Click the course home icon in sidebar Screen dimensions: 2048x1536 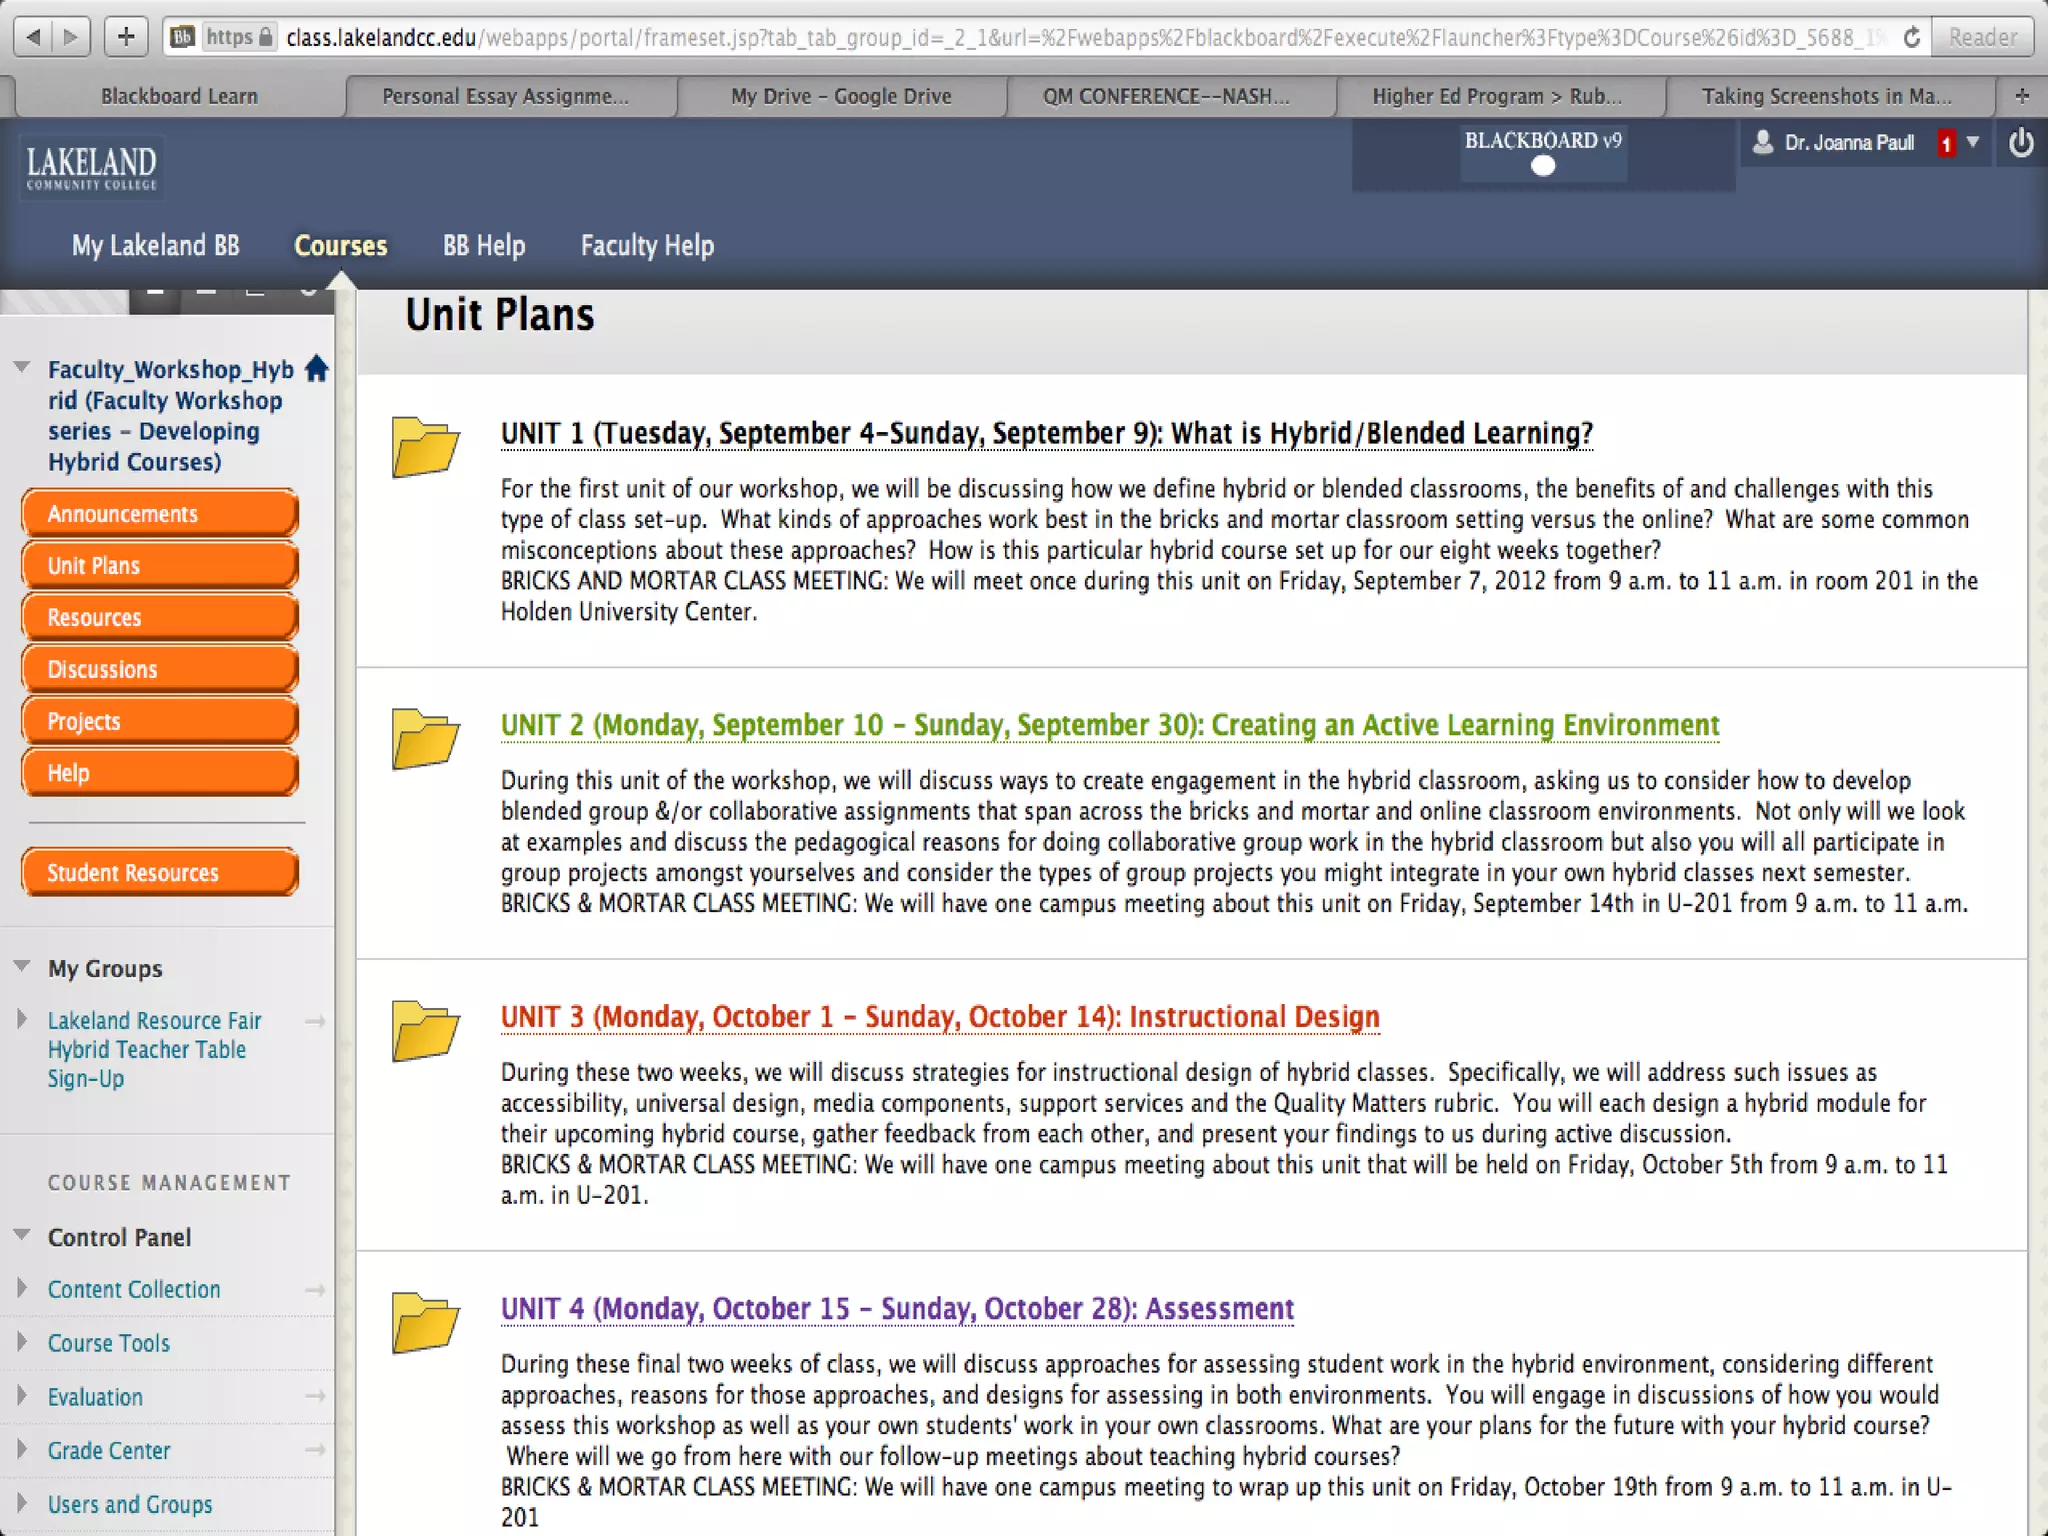tap(316, 369)
